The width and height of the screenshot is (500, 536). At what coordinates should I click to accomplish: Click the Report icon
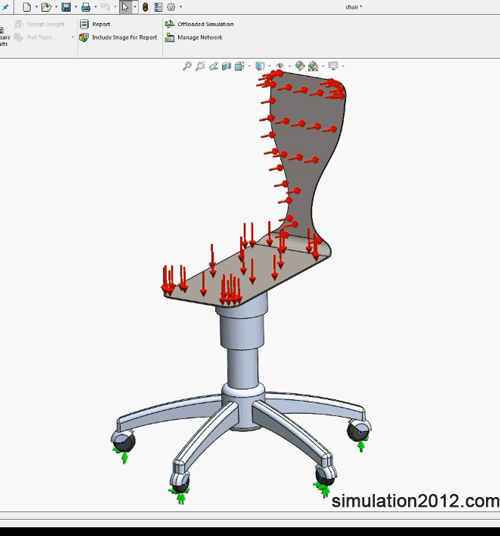[x=84, y=24]
